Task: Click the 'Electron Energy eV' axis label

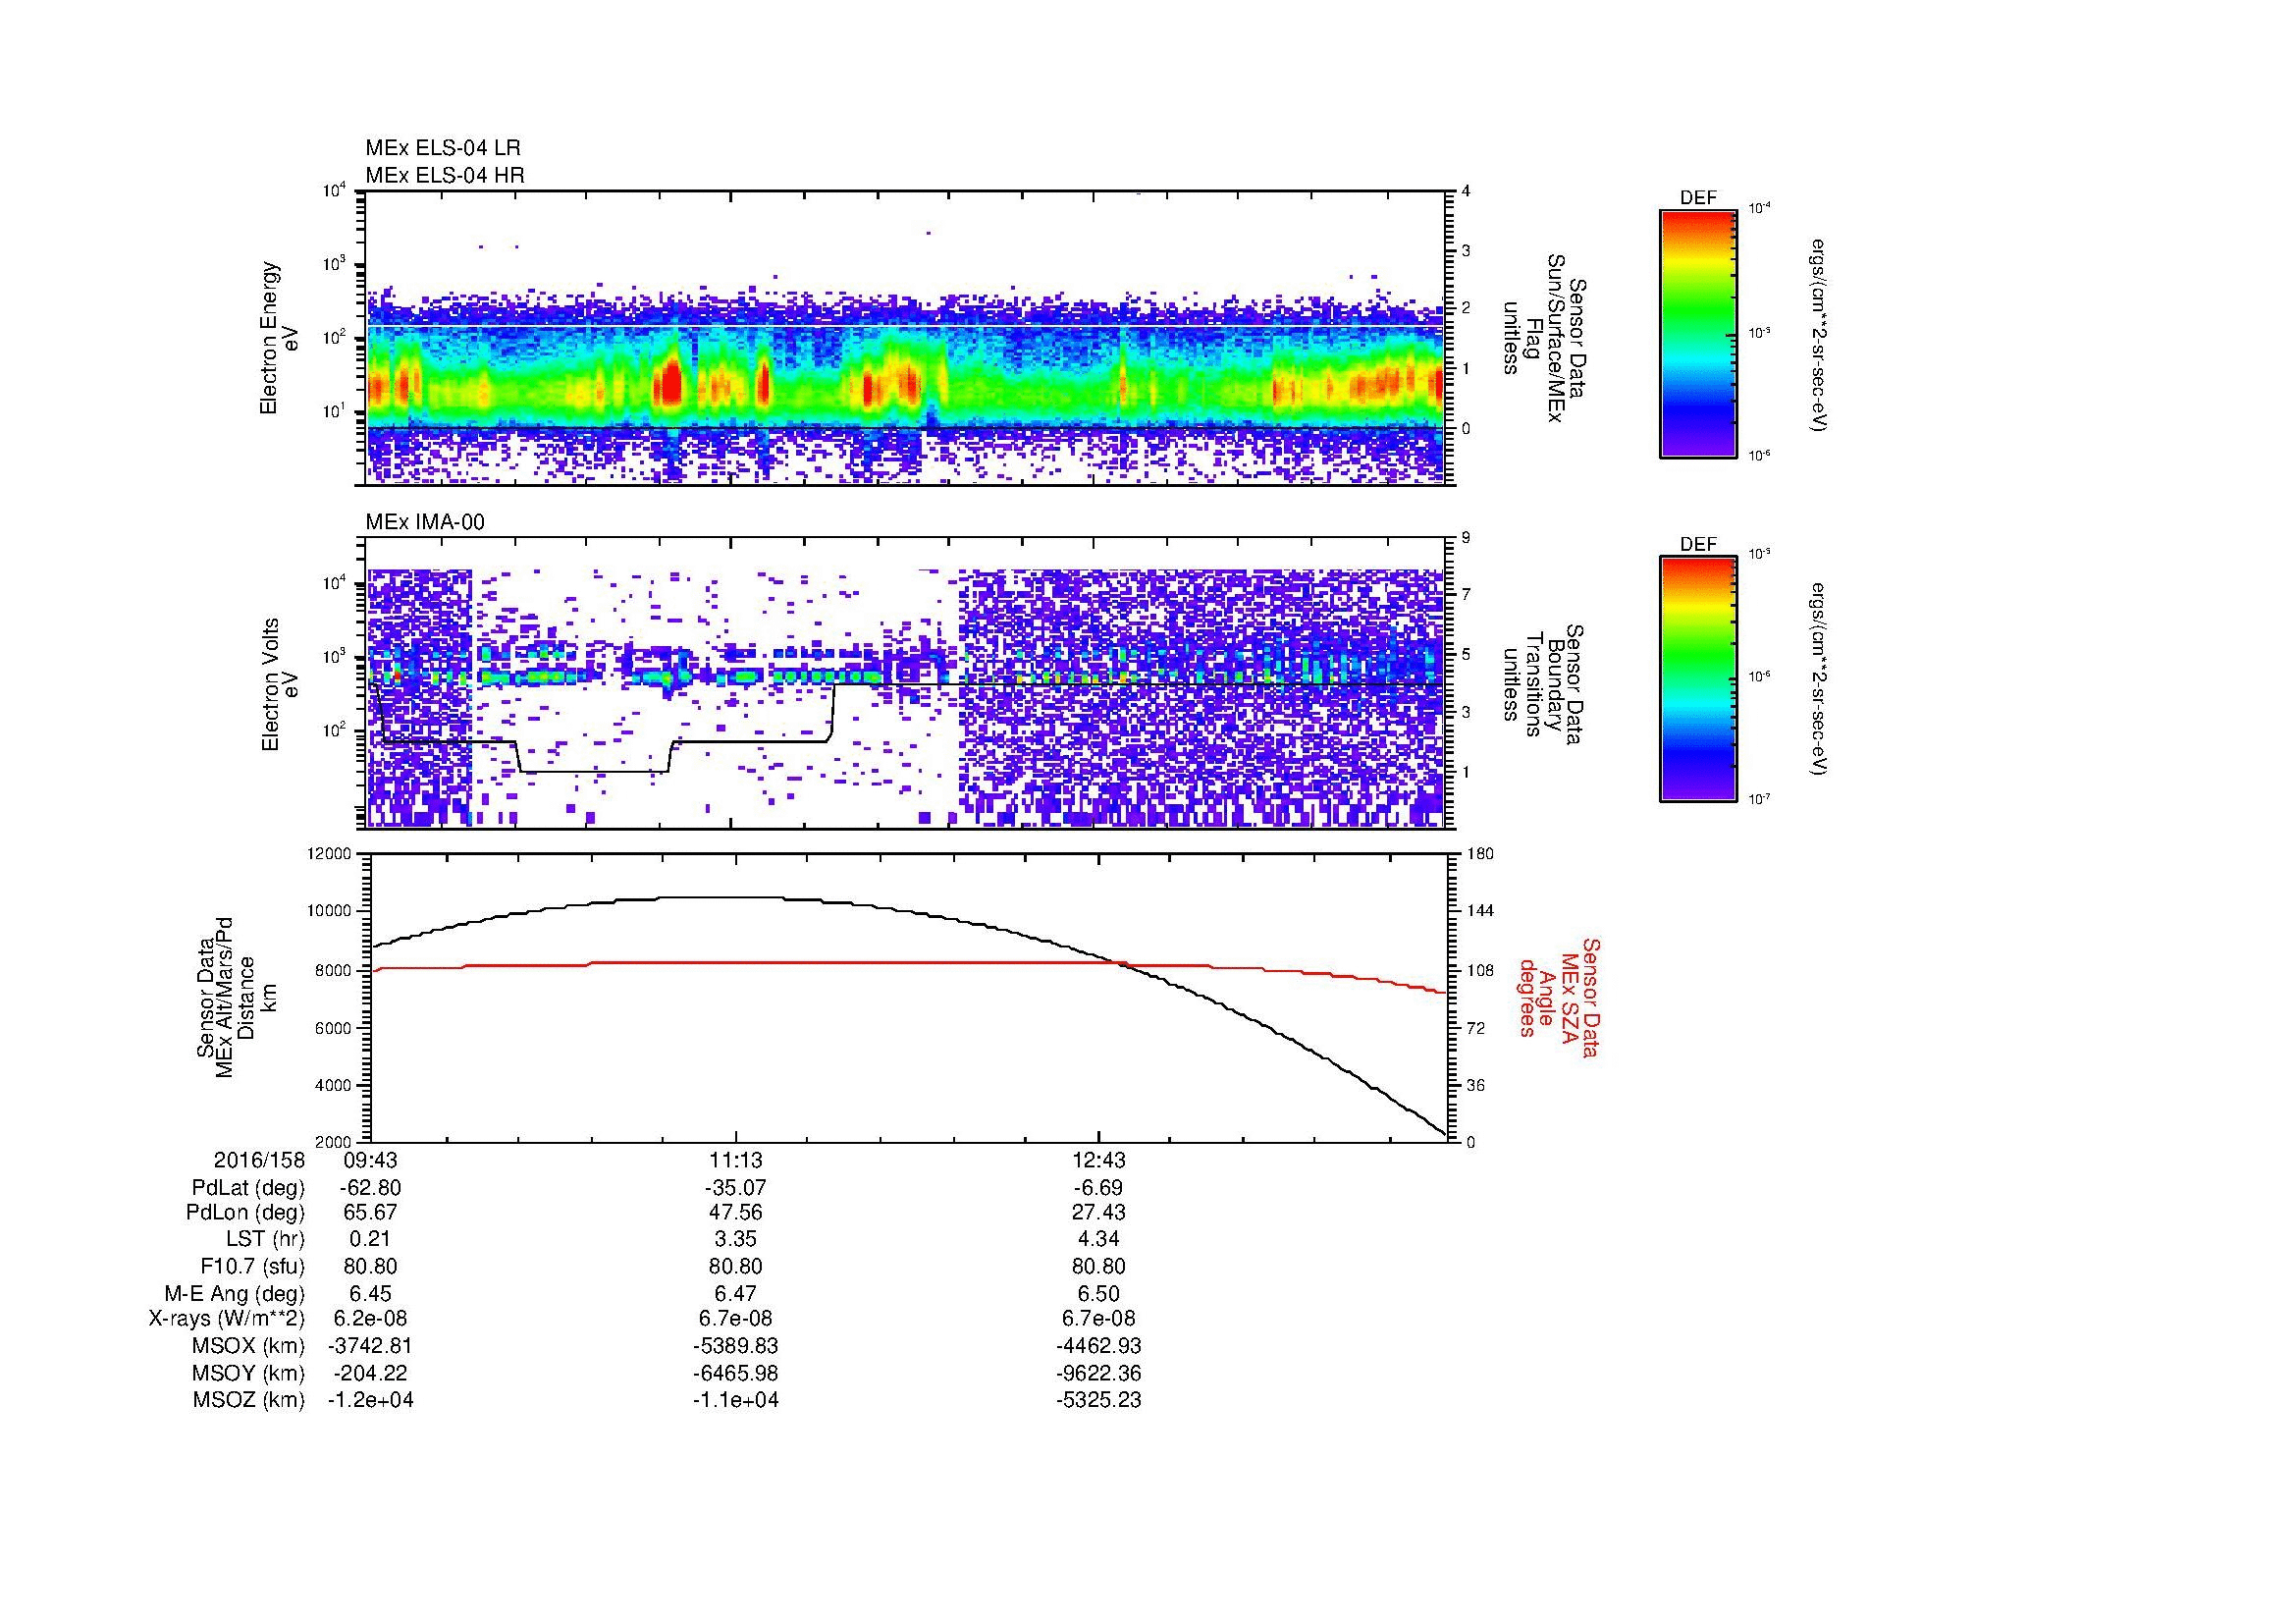Action: 279,338
